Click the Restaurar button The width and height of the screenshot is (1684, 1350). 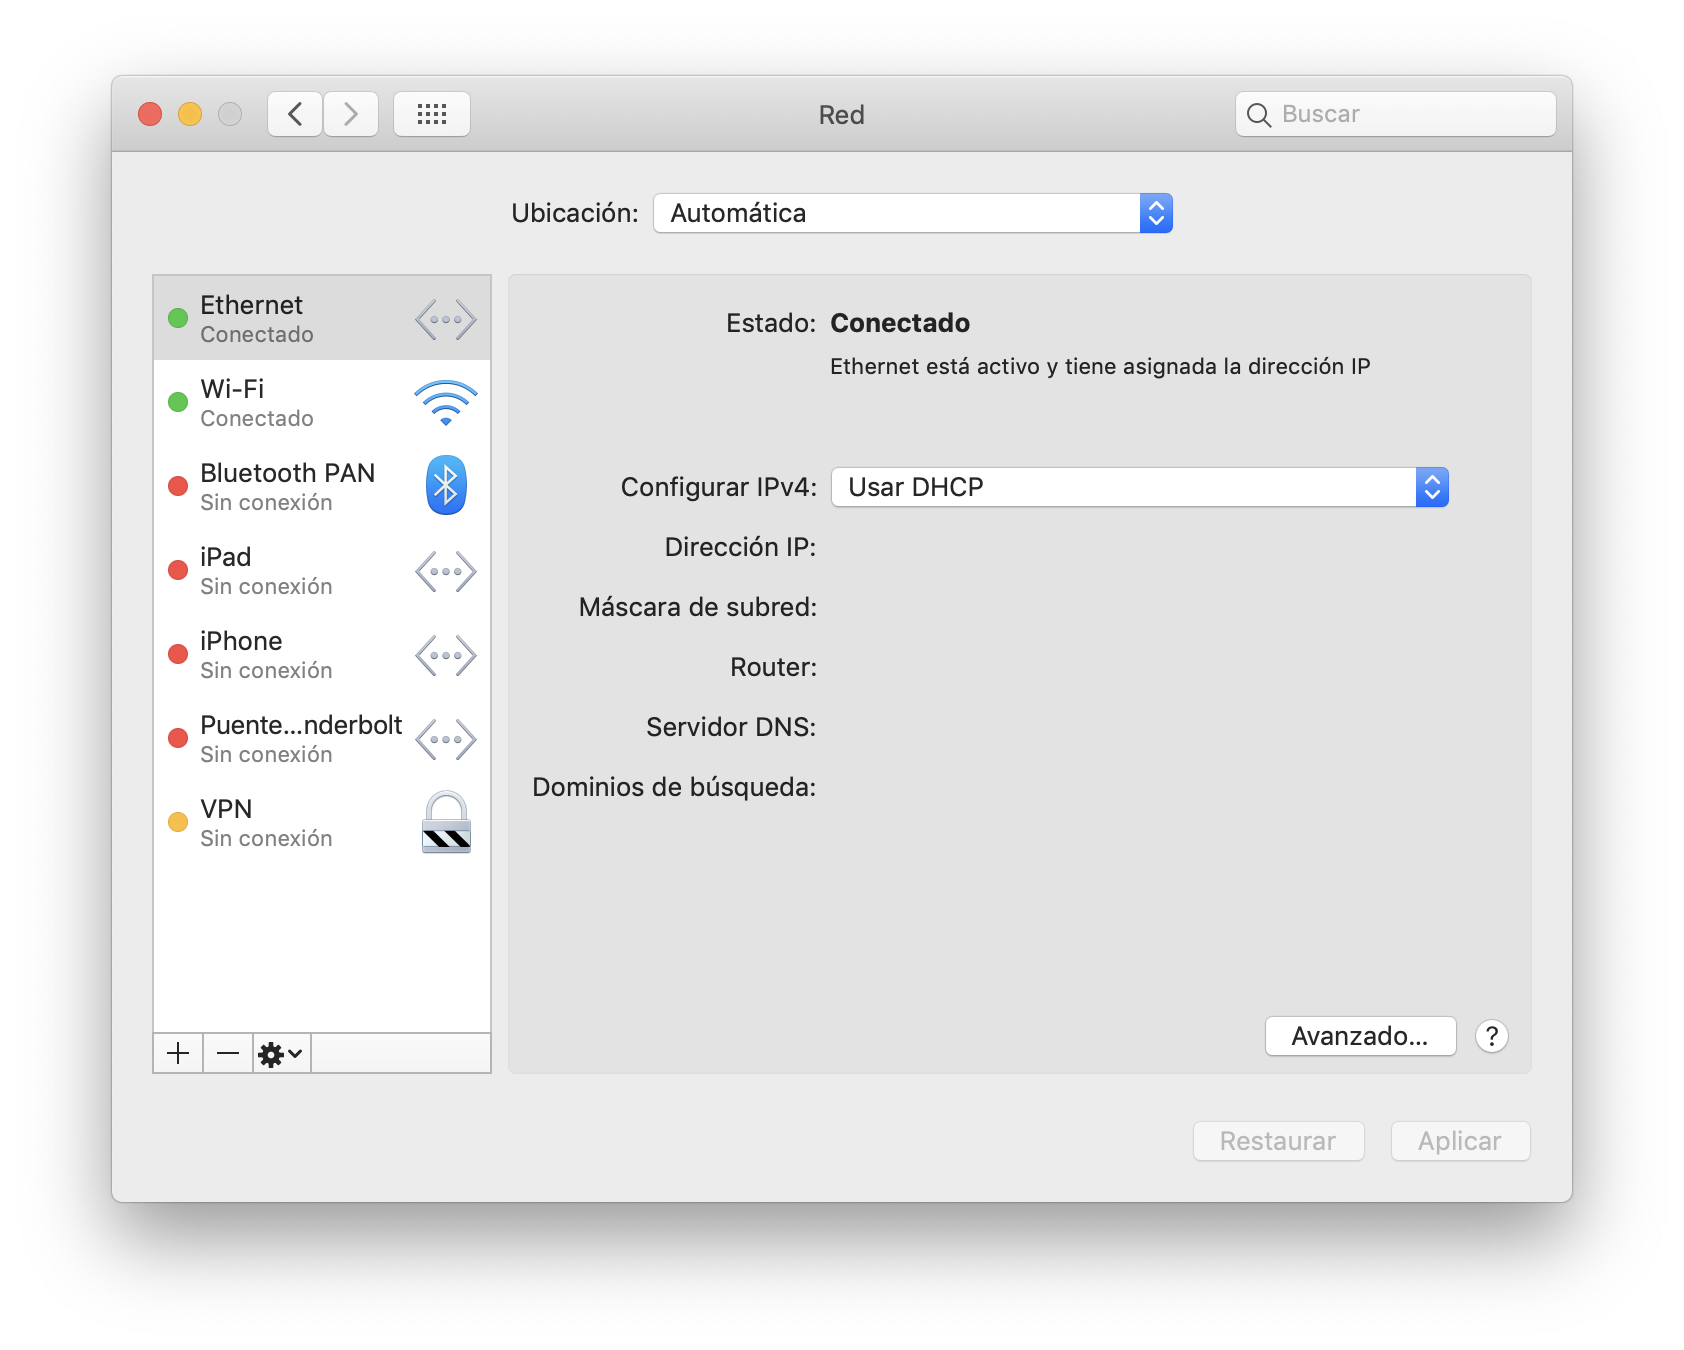tap(1278, 1141)
